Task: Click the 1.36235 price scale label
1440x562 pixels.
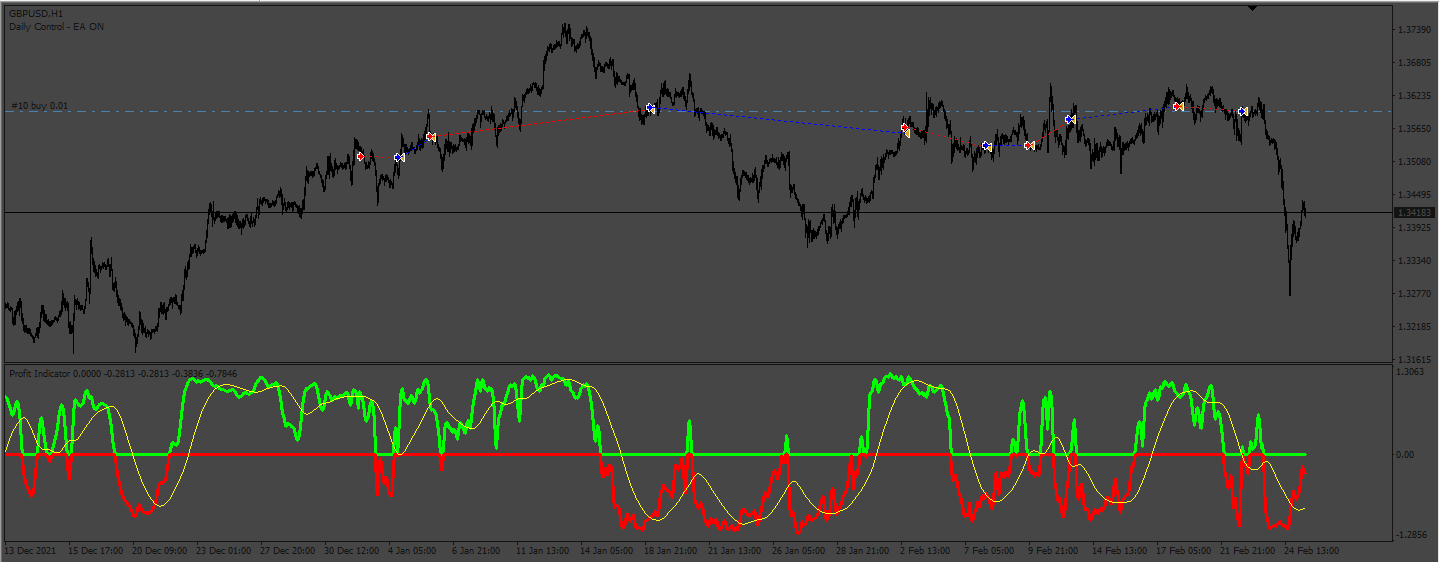Action: 1416,96
